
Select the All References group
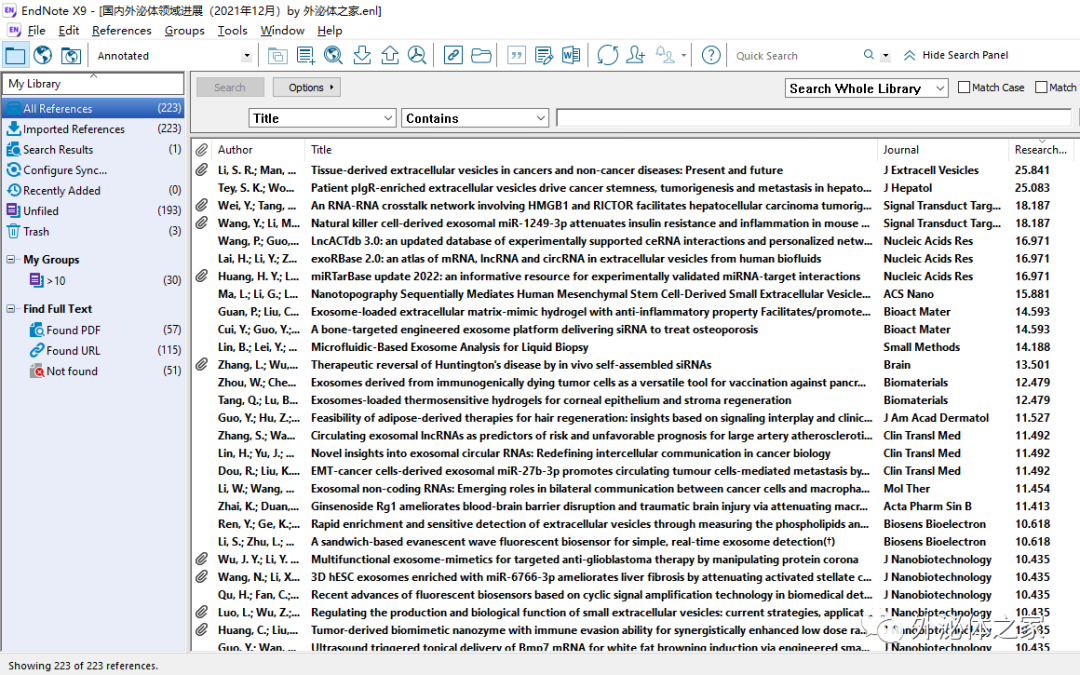tap(94, 108)
